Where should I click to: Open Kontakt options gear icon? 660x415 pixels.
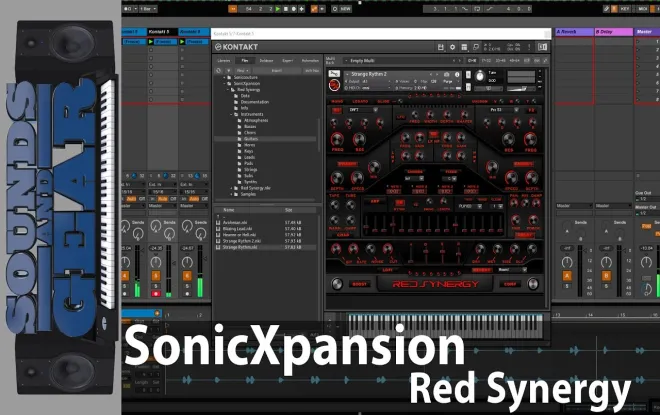[452, 47]
